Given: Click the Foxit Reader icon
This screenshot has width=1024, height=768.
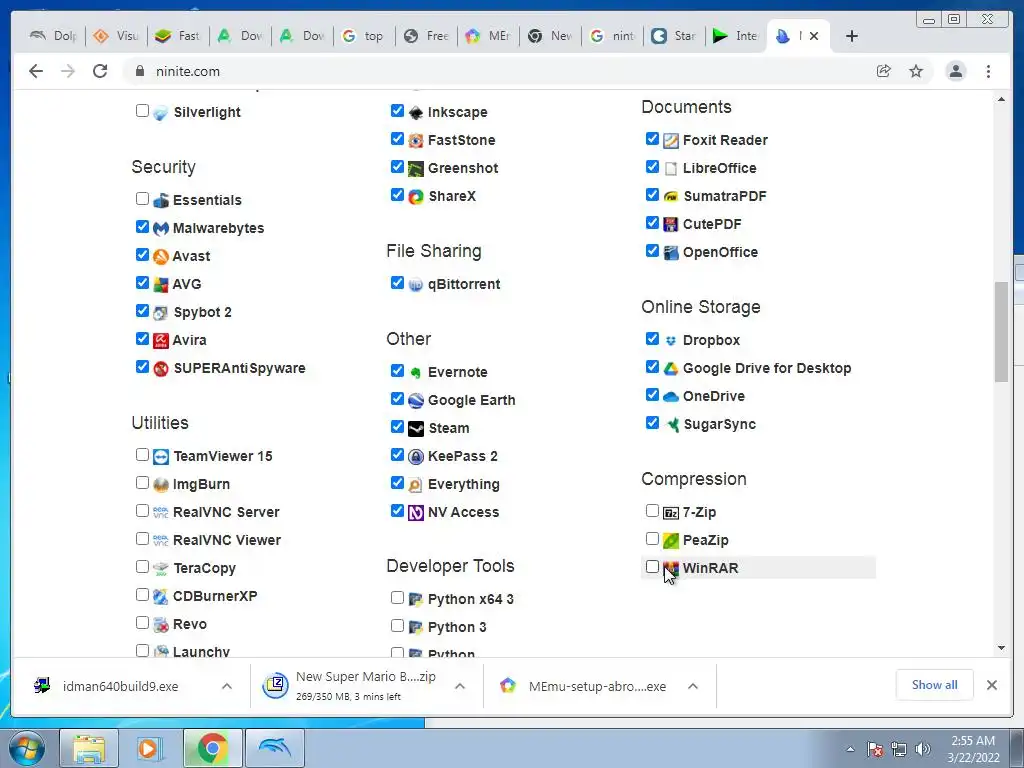Looking at the screenshot, I should (671, 140).
